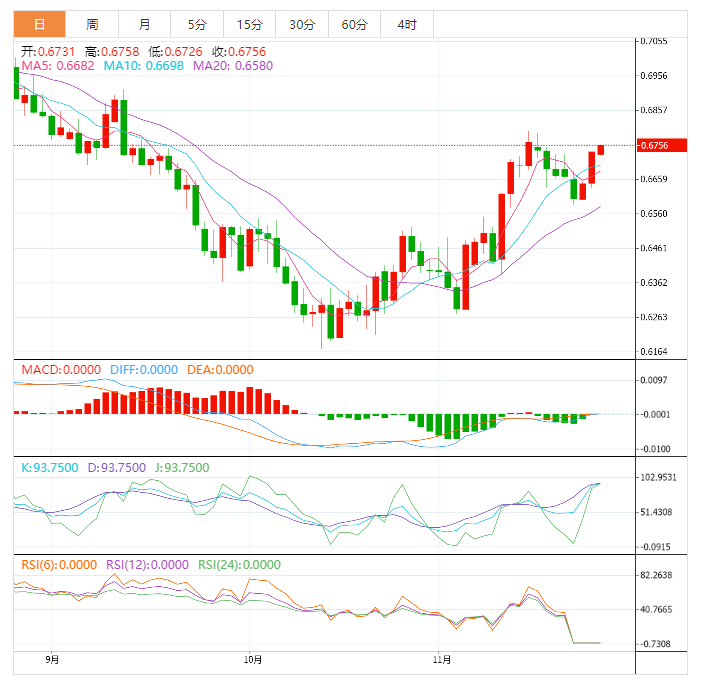Click the 11月 date axis marker

pos(442,660)
